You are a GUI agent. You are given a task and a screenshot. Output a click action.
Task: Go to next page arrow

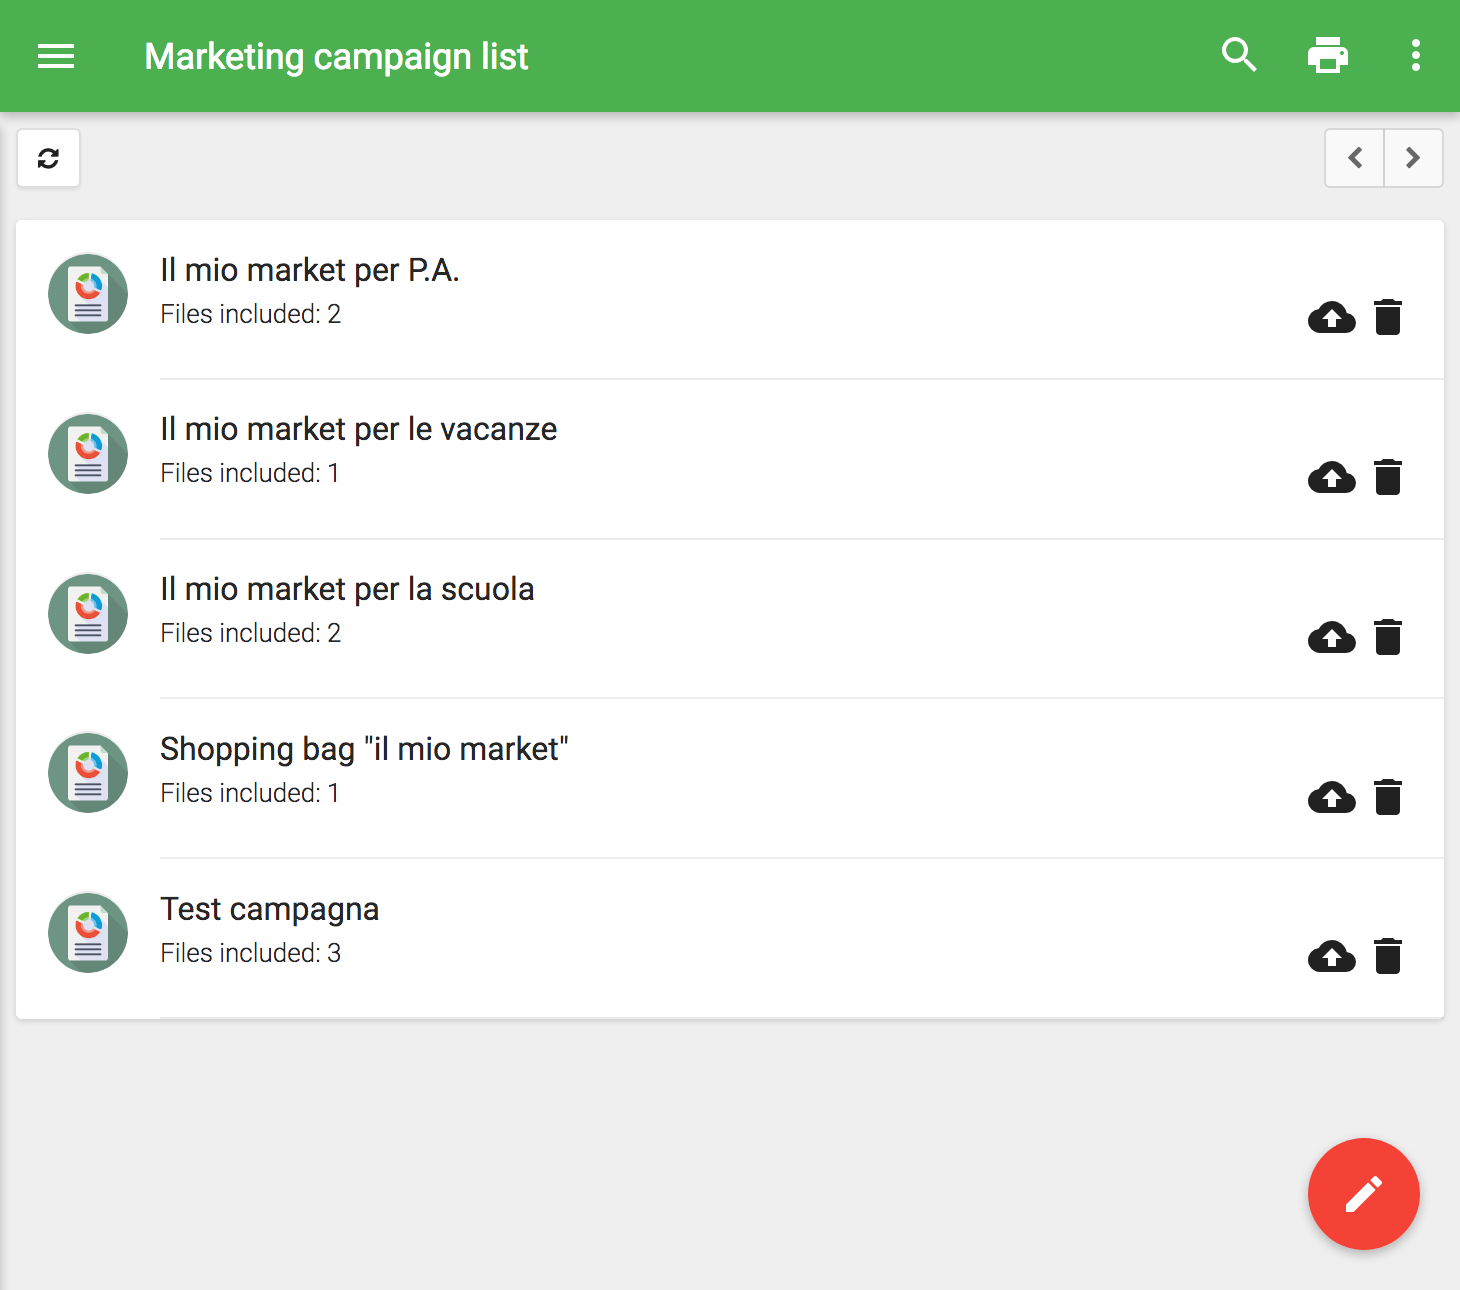pos(1413,158)
